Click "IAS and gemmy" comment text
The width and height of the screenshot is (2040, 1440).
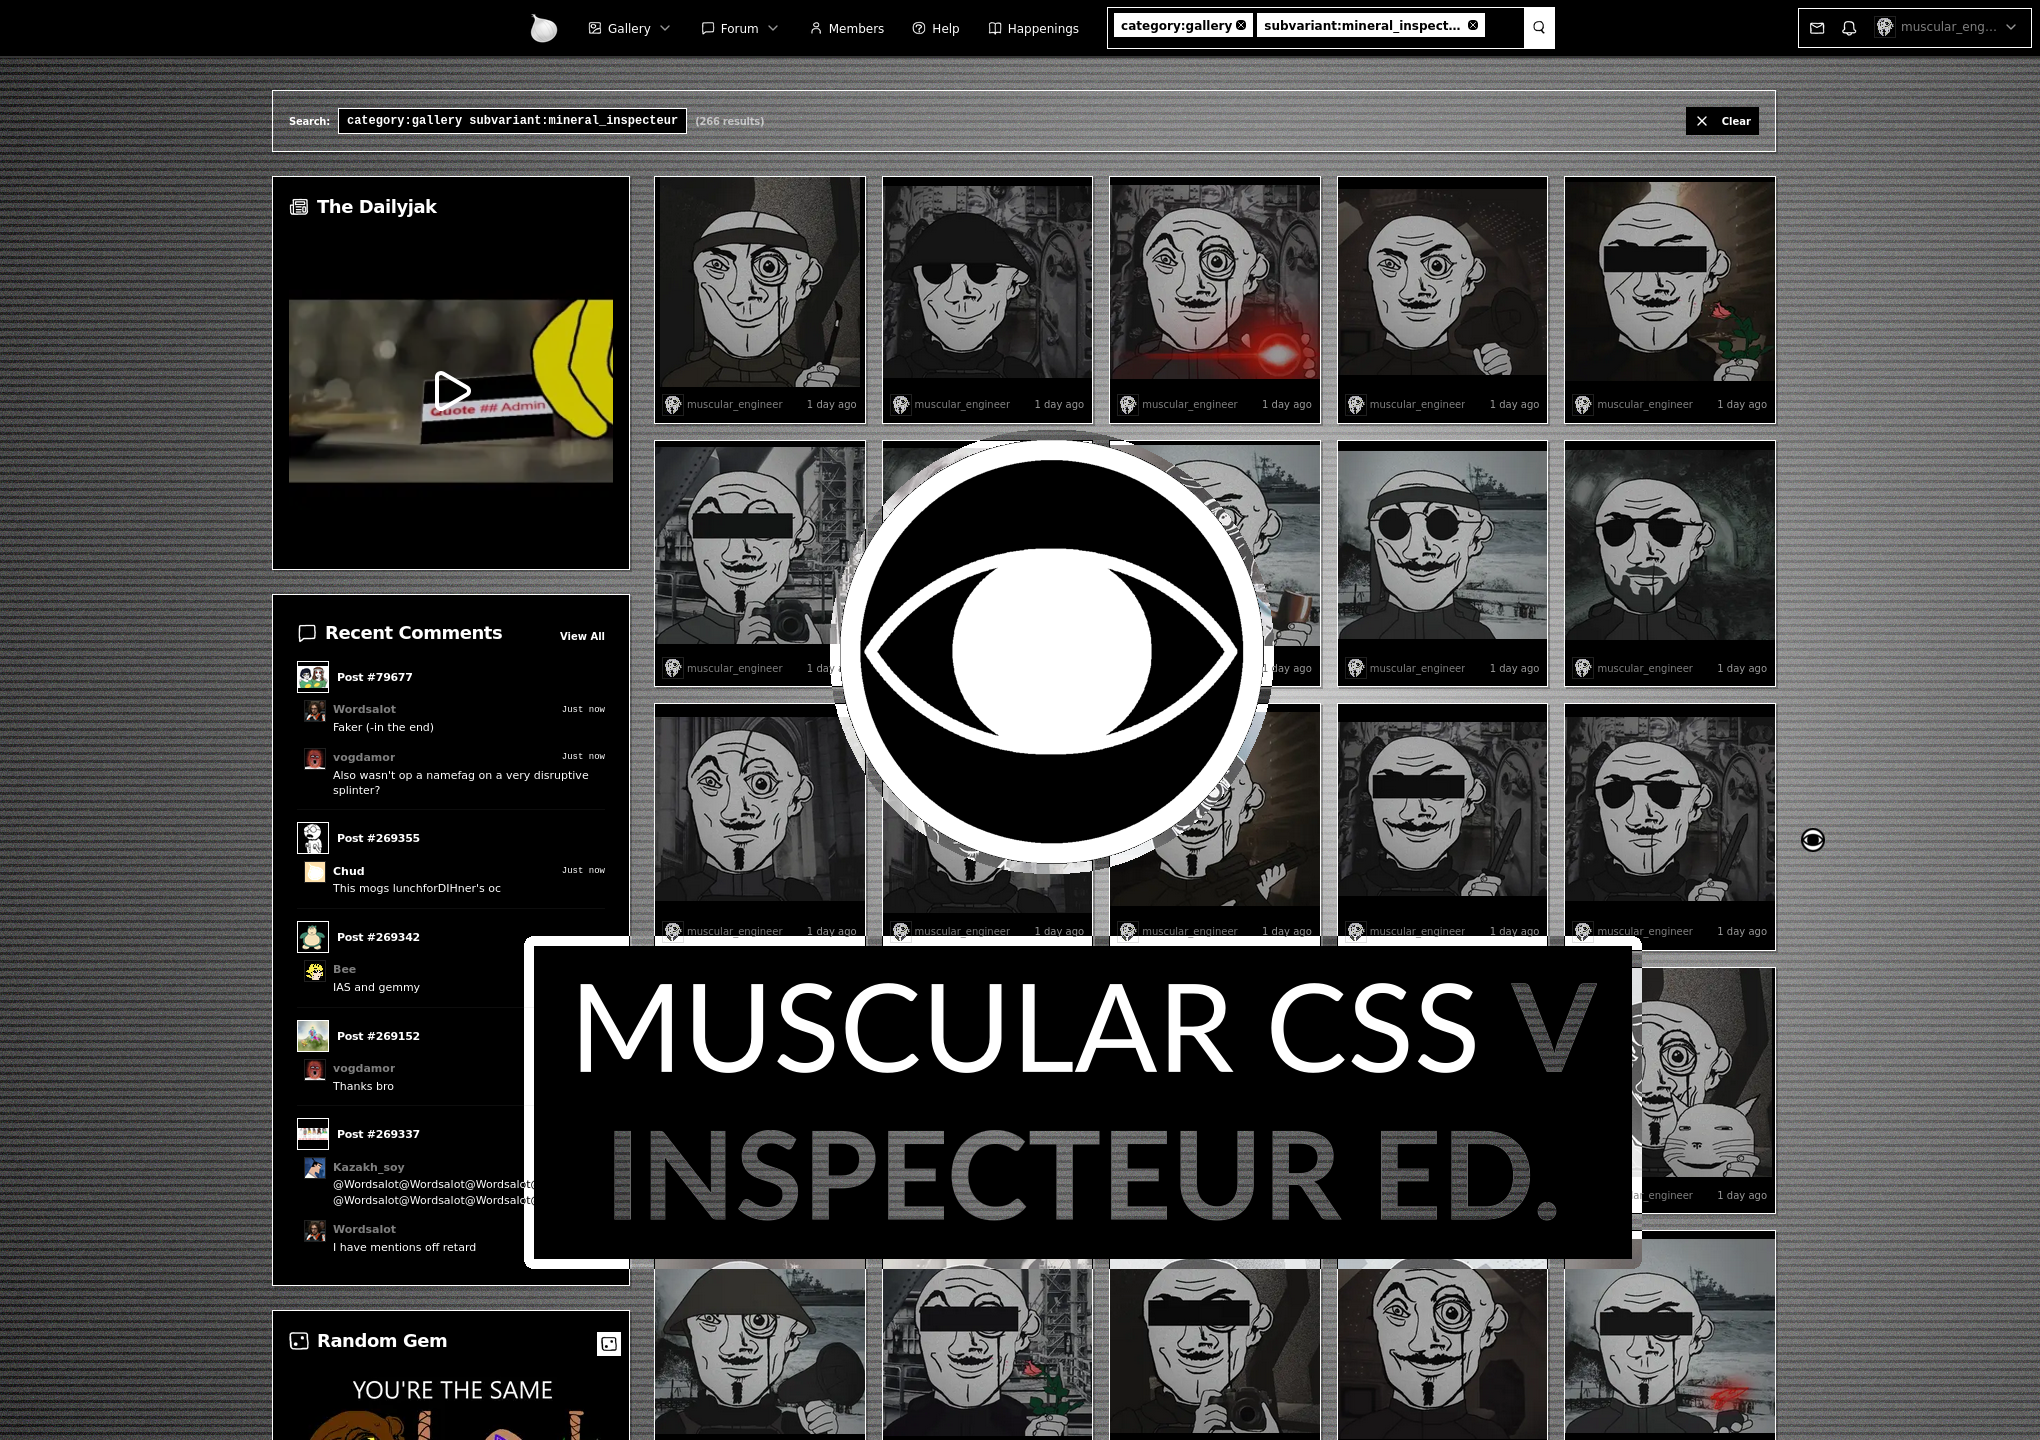pyautogui.click(x=376, y=987)
